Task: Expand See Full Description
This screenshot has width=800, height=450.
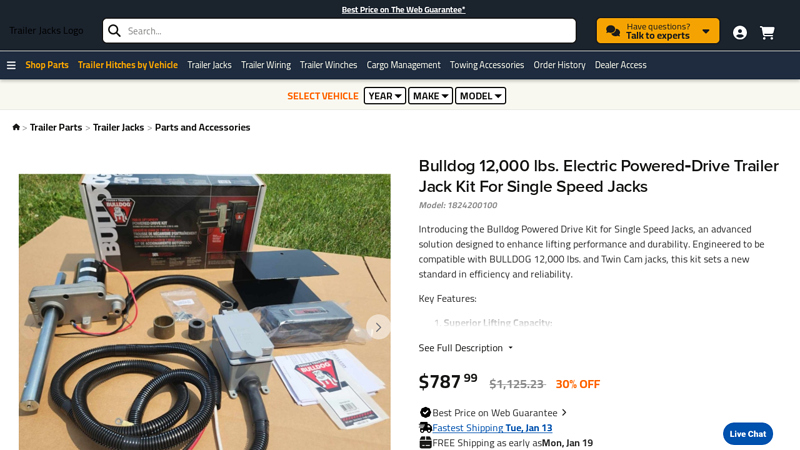Action: point(465,348)
